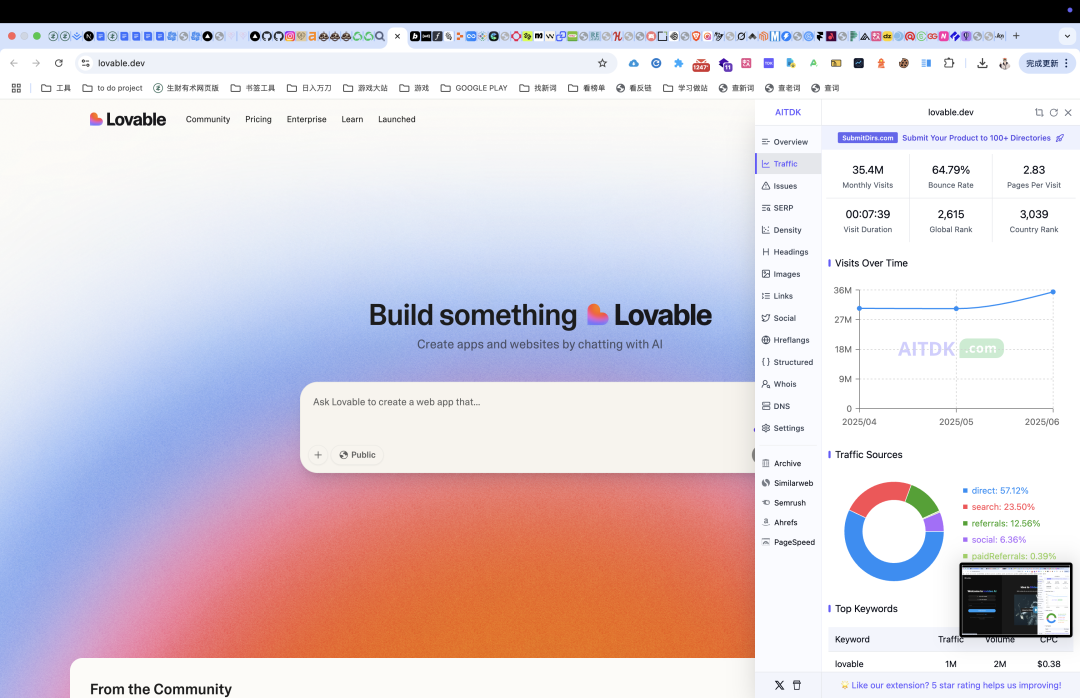Bookmark this page with the star icon

pos(603,63)
